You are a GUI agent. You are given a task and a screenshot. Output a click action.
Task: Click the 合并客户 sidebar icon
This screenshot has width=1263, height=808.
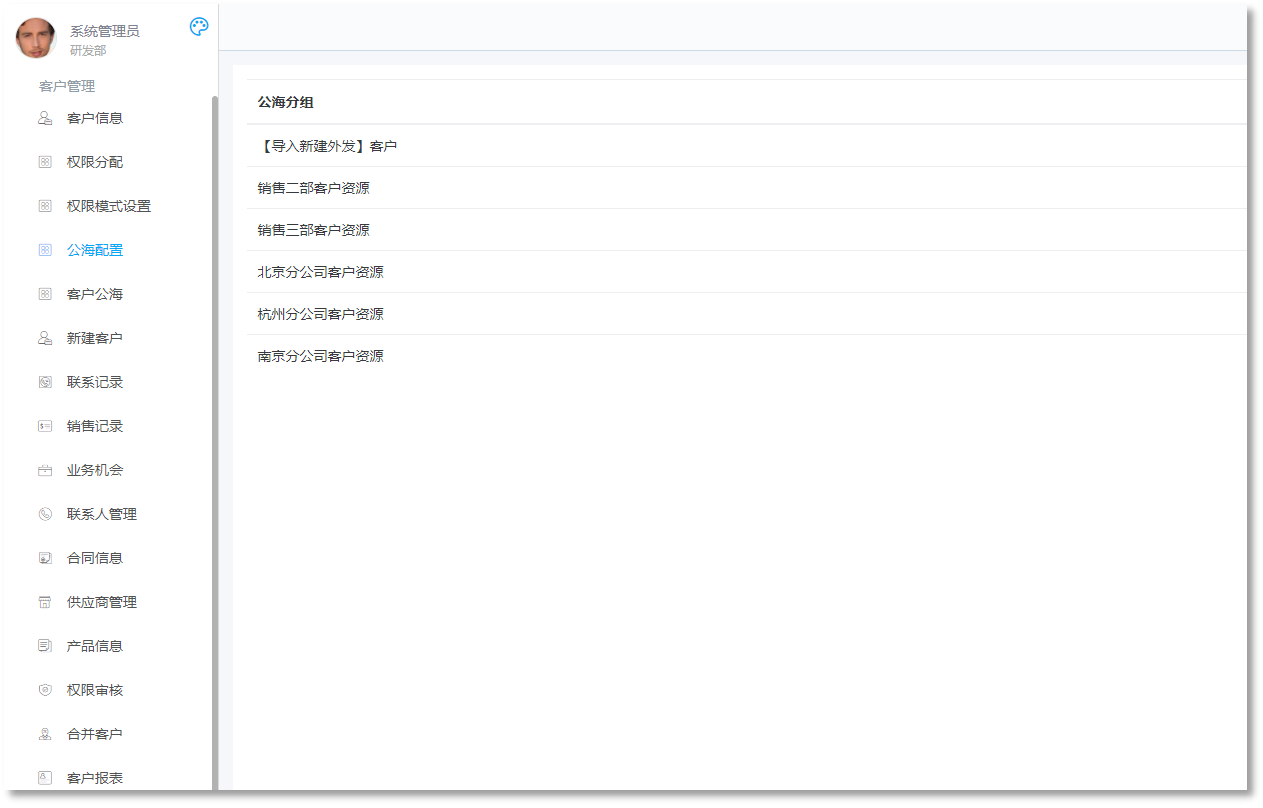coord(45,734)
